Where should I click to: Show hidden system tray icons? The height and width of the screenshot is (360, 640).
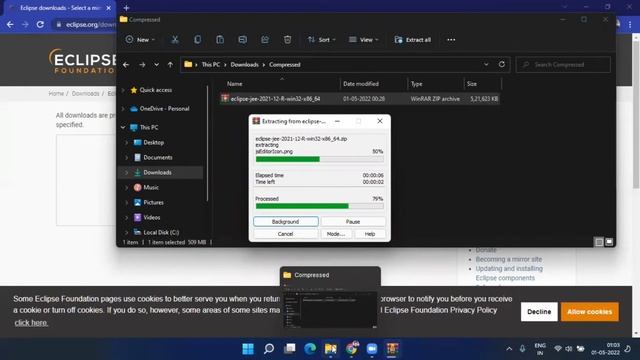click(509, 349)
